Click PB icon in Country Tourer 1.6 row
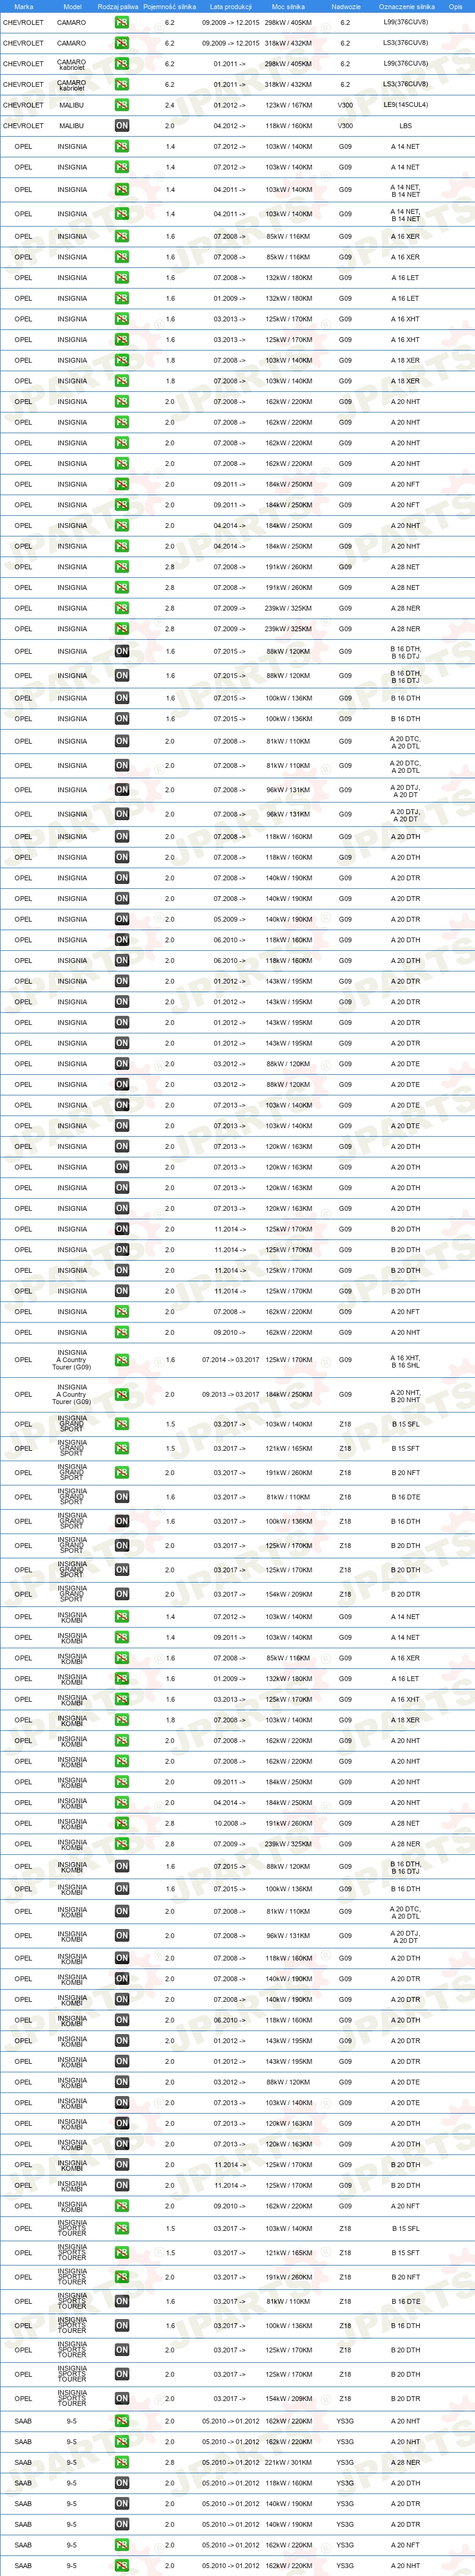475x2576 pixels. (121, 1360)
